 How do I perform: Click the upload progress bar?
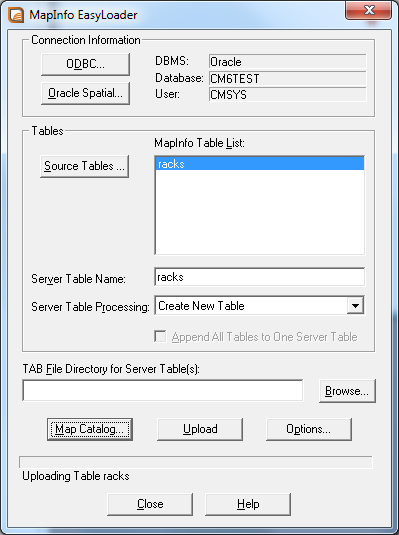pos(196,462)
